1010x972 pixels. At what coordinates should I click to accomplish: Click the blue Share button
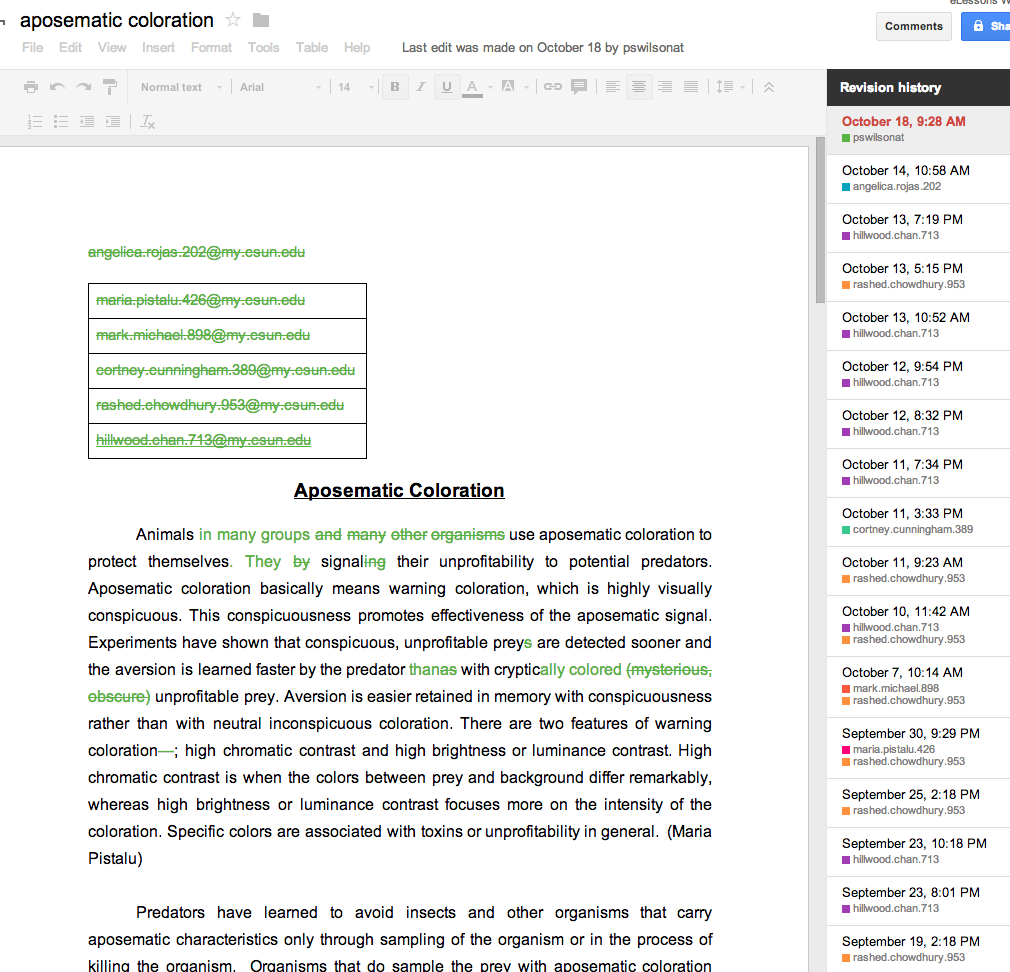click(986, 26)
